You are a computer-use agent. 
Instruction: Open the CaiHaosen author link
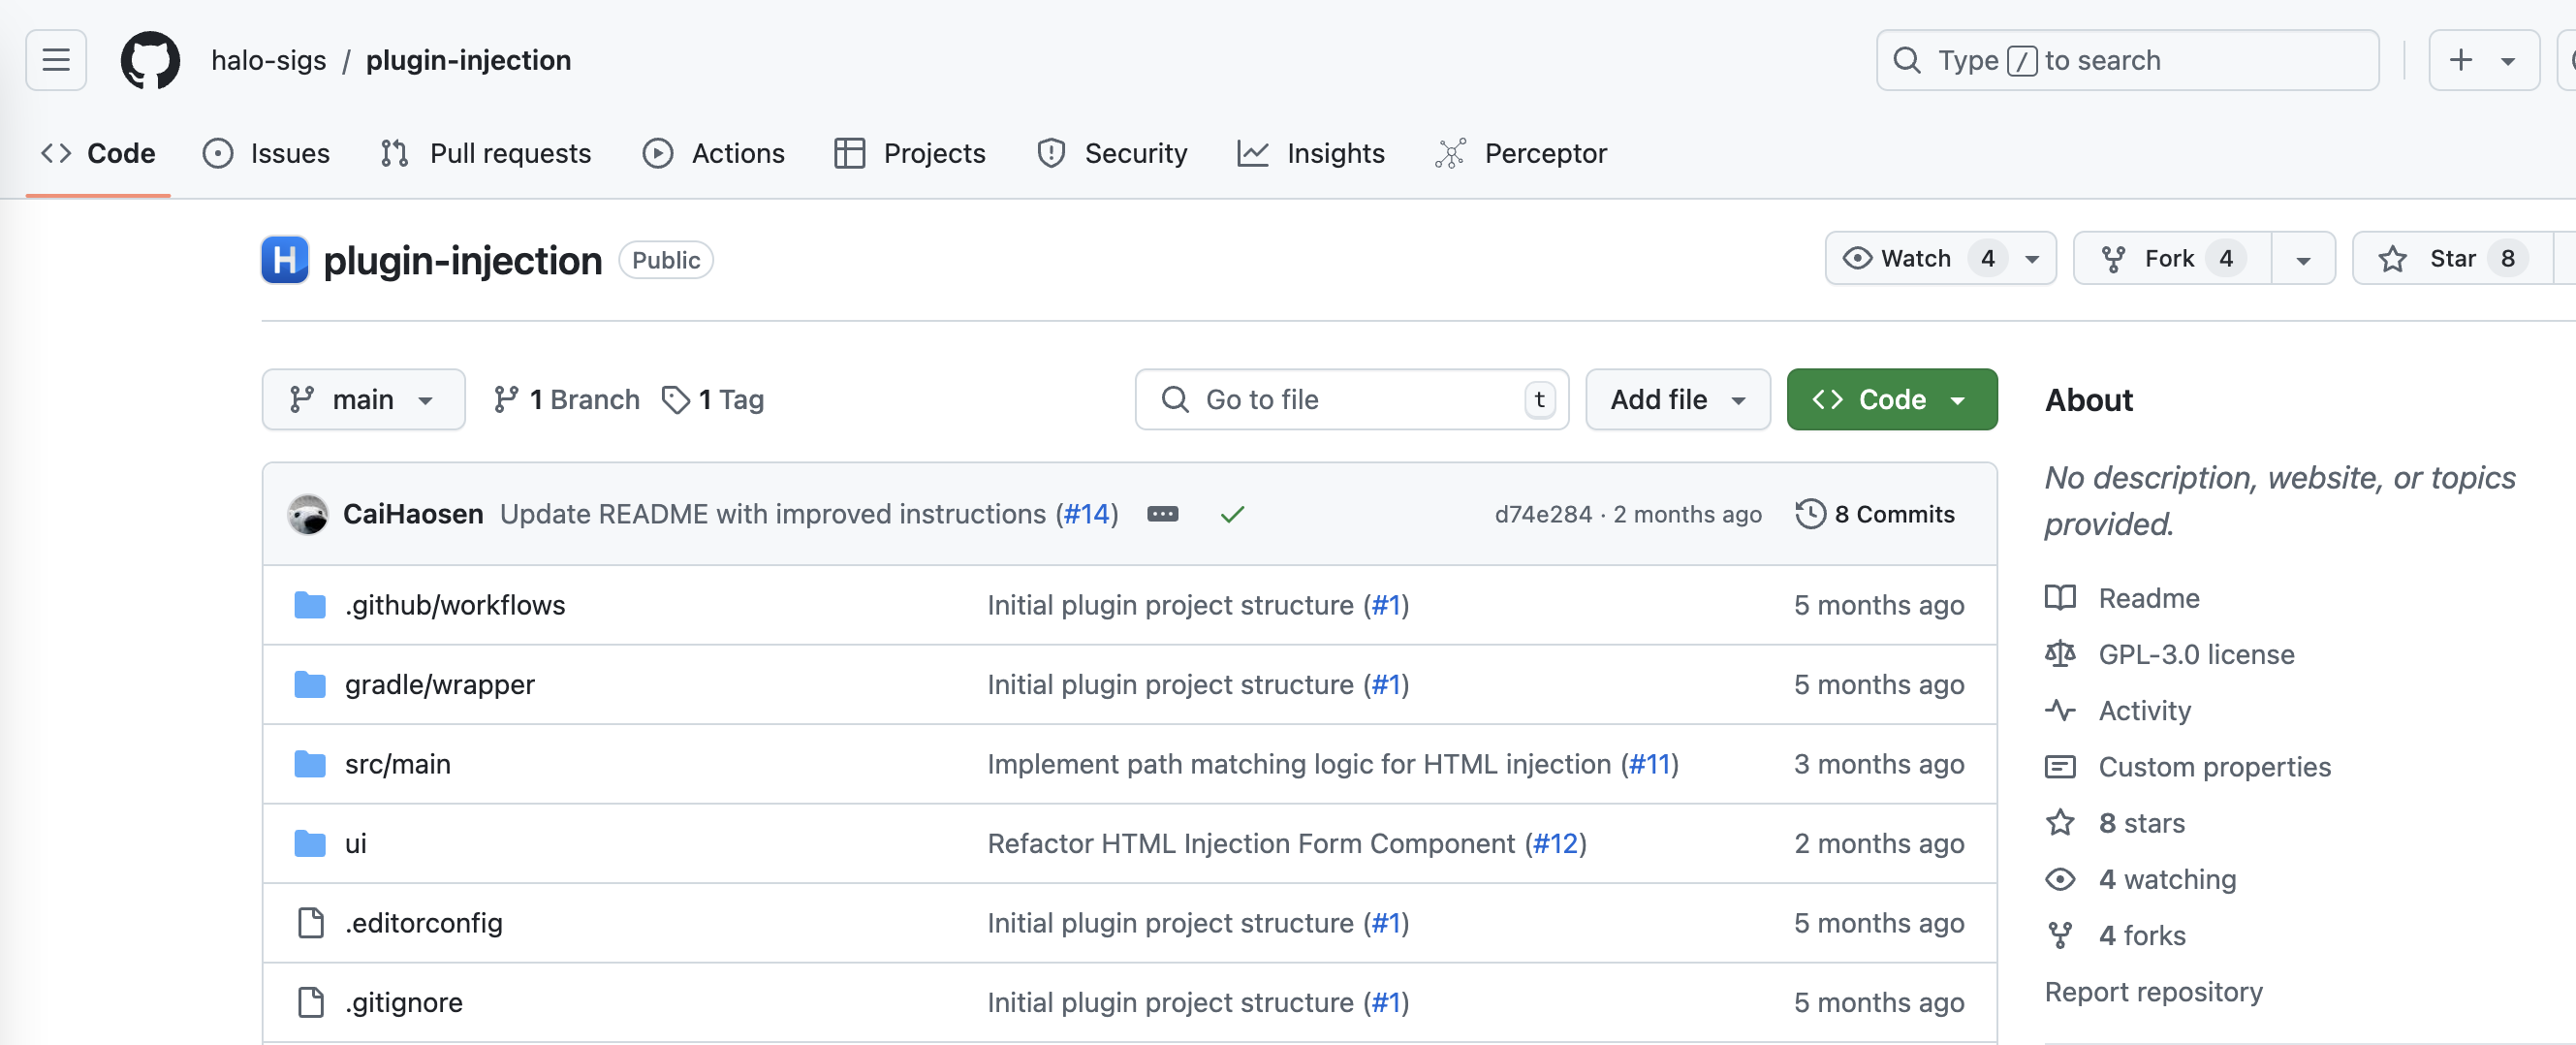pyautogui.click(x=413, y=514)
